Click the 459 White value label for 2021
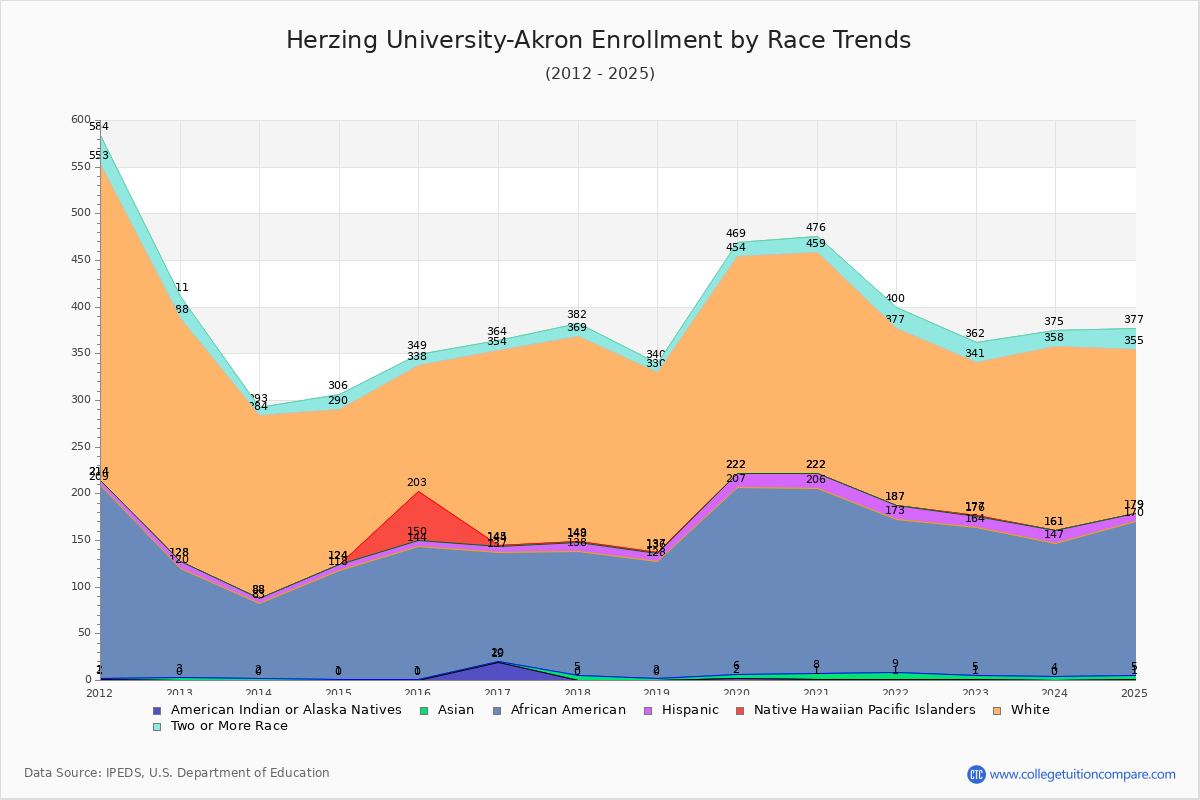This screenshot has width=1200, height=800. (816, 244)
